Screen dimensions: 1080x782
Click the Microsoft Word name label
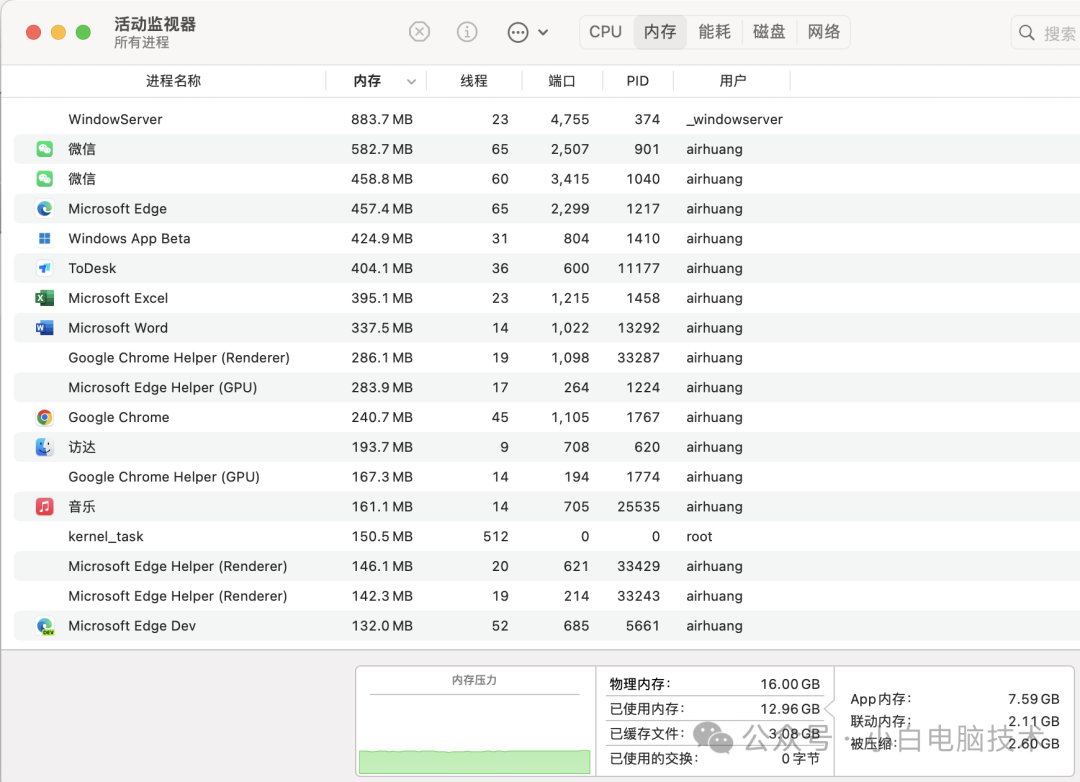118,328
